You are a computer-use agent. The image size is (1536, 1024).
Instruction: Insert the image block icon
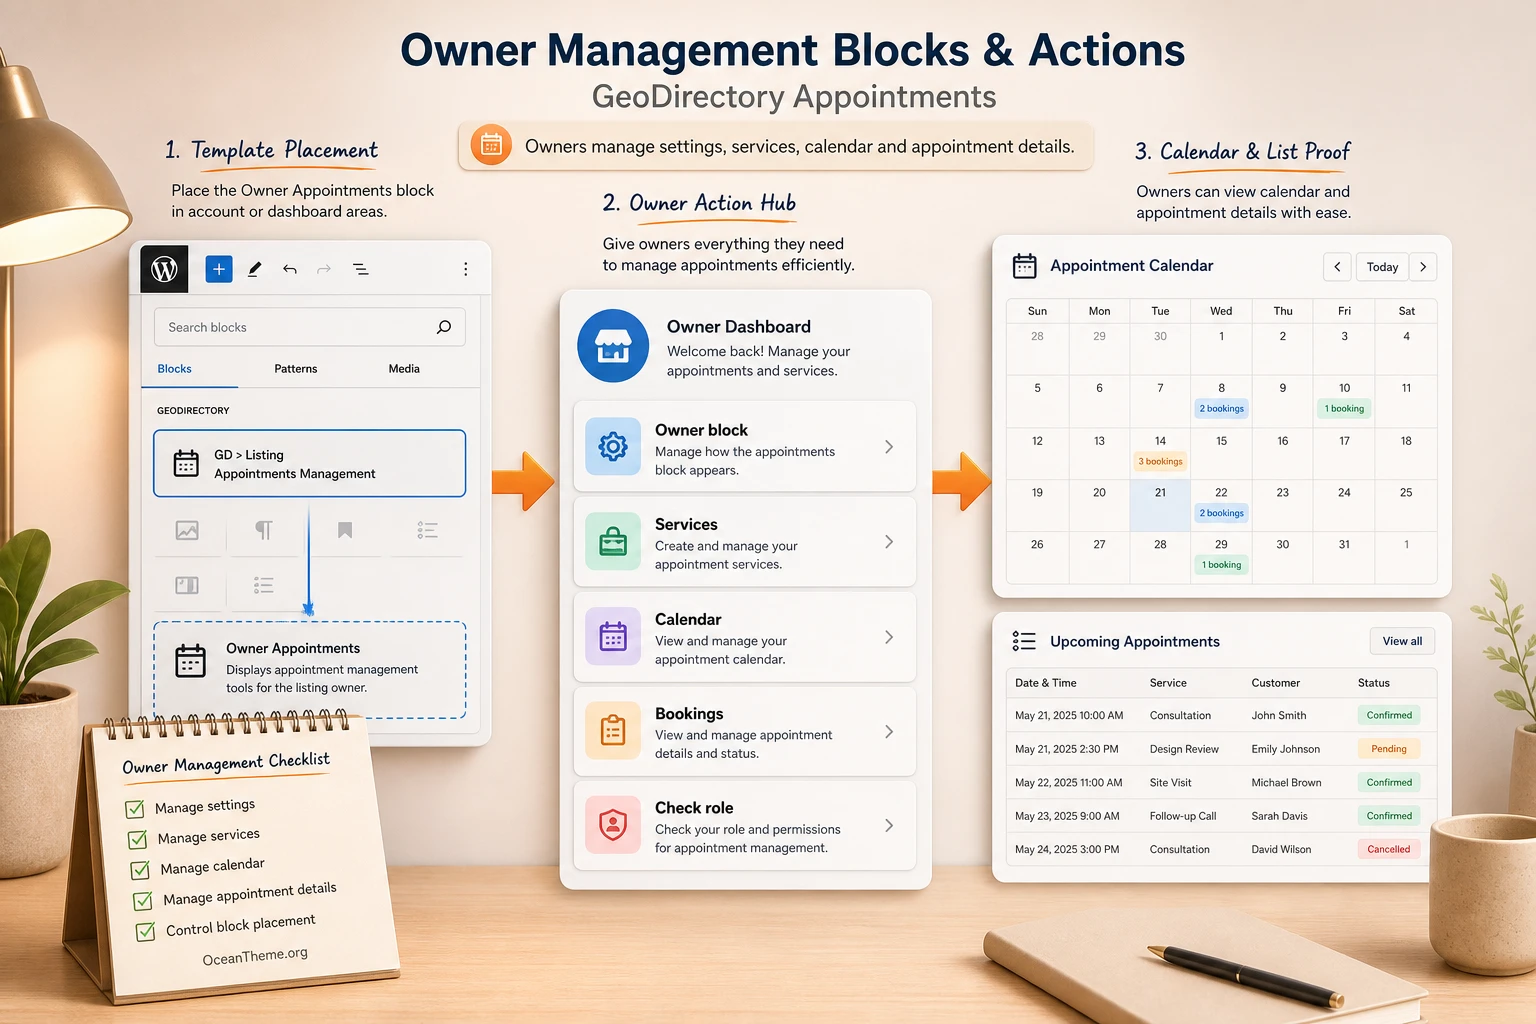[187, 530]
